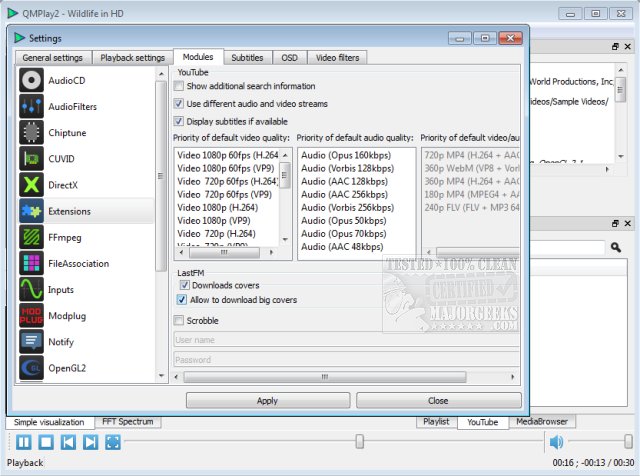The width and height of the screenshot is (640, 476).
Task: Click the search magnifier icon in YouTube panel
Action: pyautogui.click(x=616, y=247)
